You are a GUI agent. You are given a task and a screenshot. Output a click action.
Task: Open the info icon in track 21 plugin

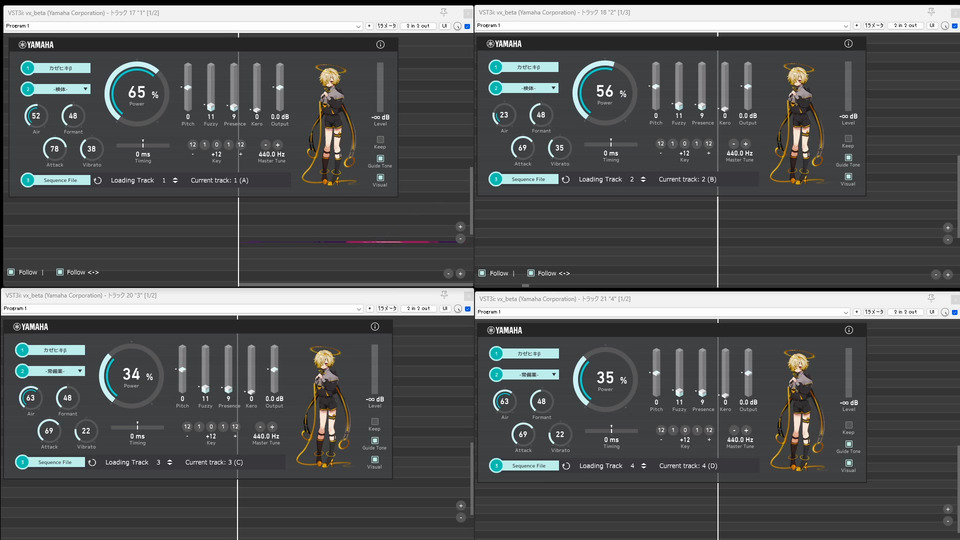point(849,330)
